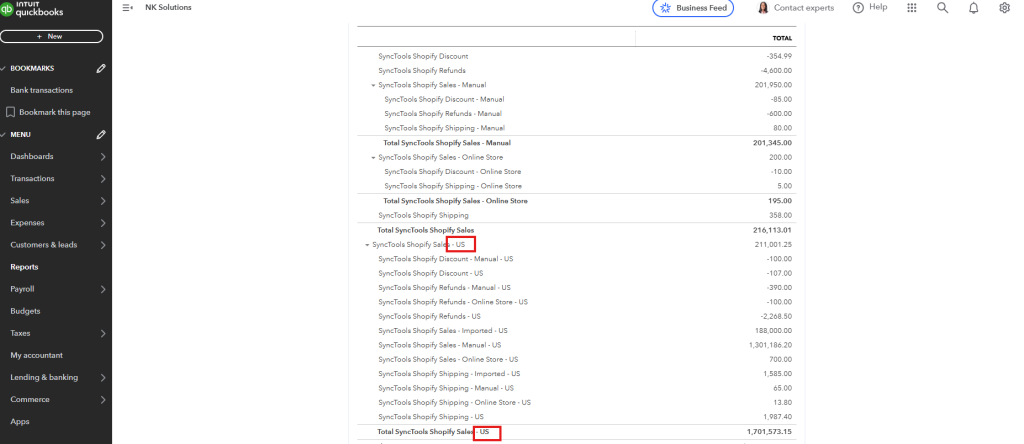Screen dimensions: 1024x444
Task: Open the Bank transactions bookmark
Action: pyautogui.click(x=42, y=90)
